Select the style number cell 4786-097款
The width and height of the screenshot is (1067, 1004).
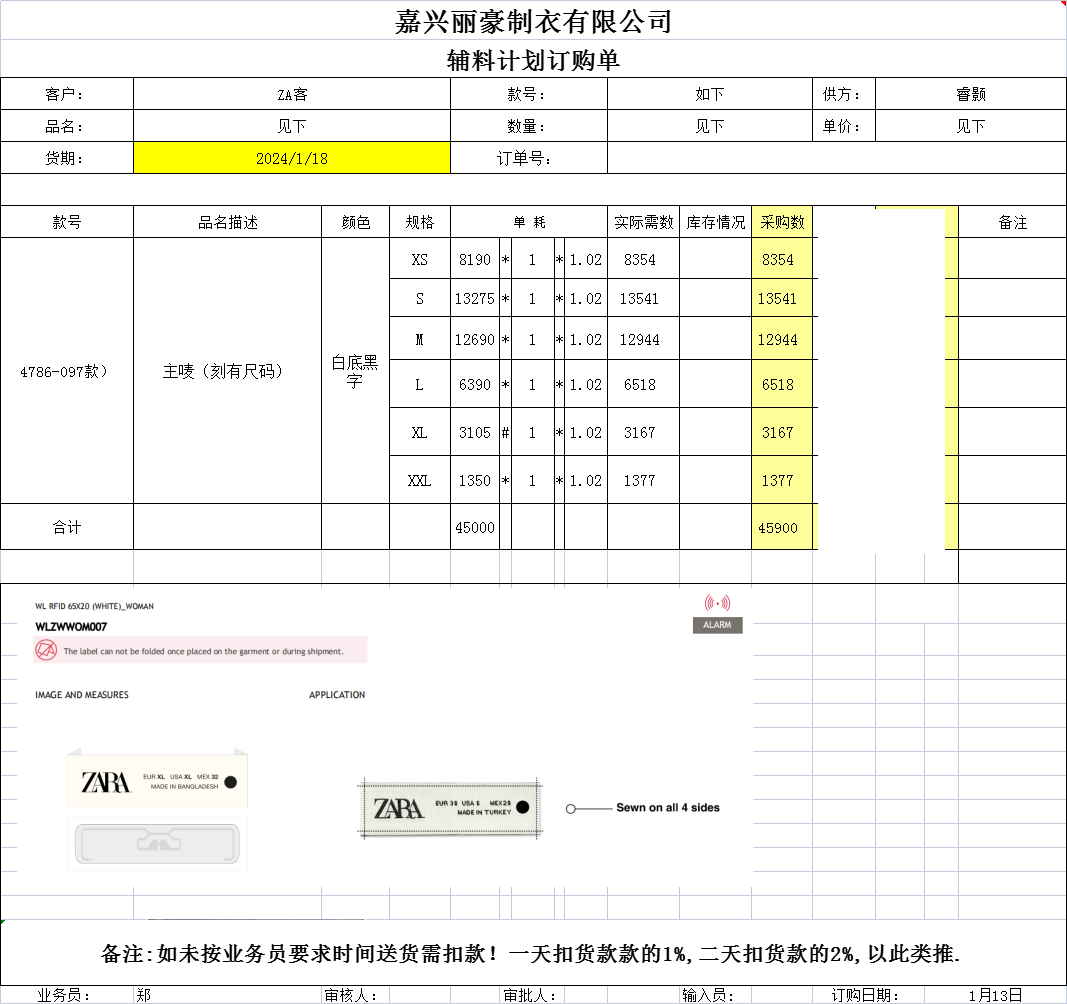pos(66,371)
